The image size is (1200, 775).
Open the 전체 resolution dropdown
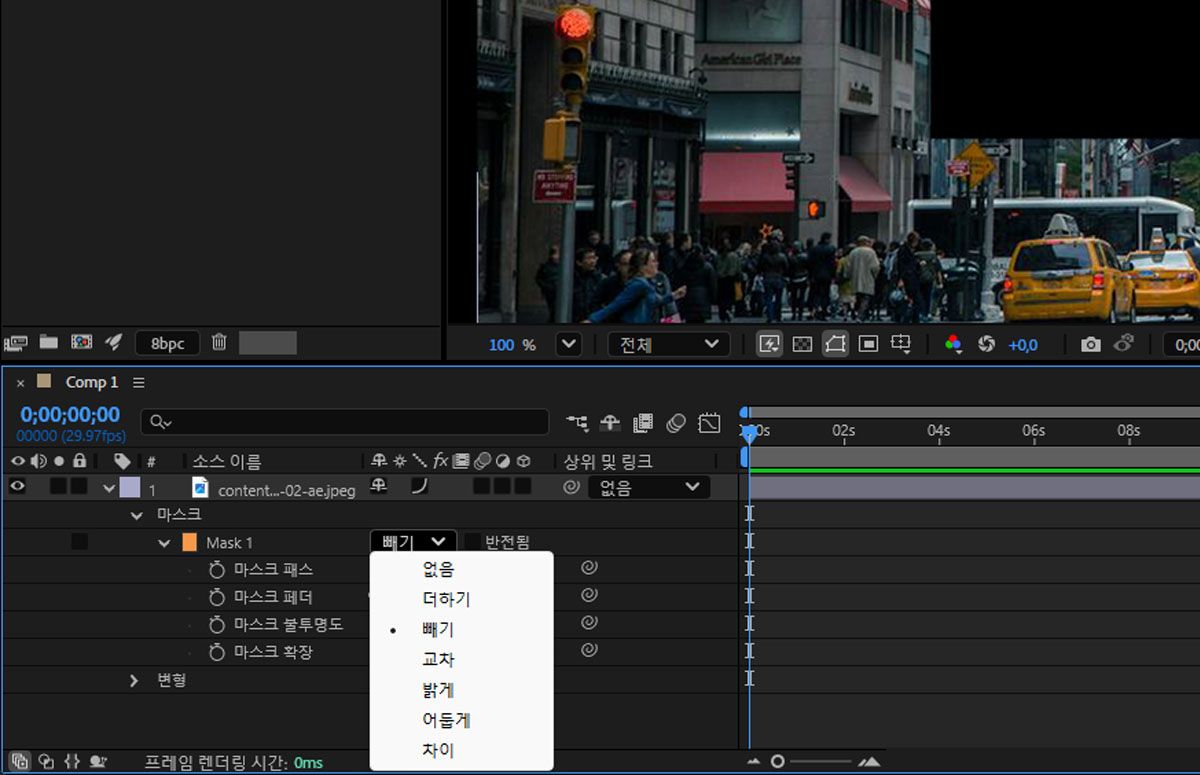point(667,344)
